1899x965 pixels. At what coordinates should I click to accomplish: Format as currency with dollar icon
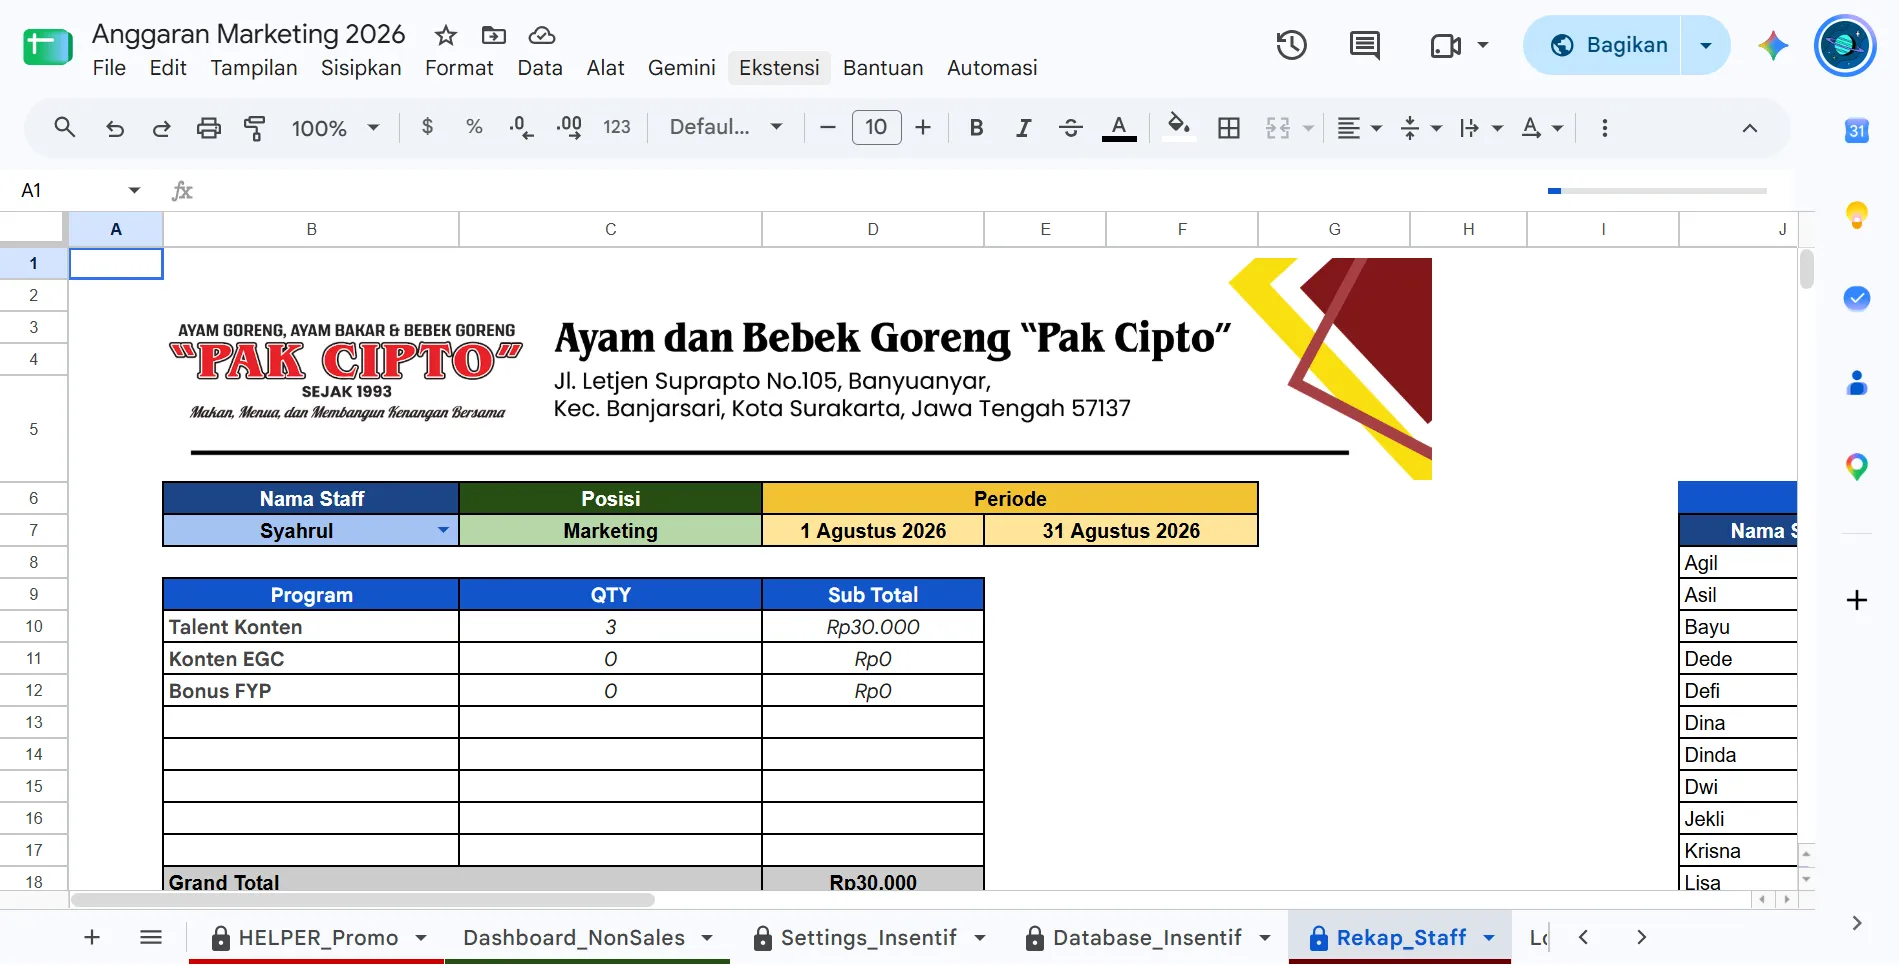[x=428, y=127]
